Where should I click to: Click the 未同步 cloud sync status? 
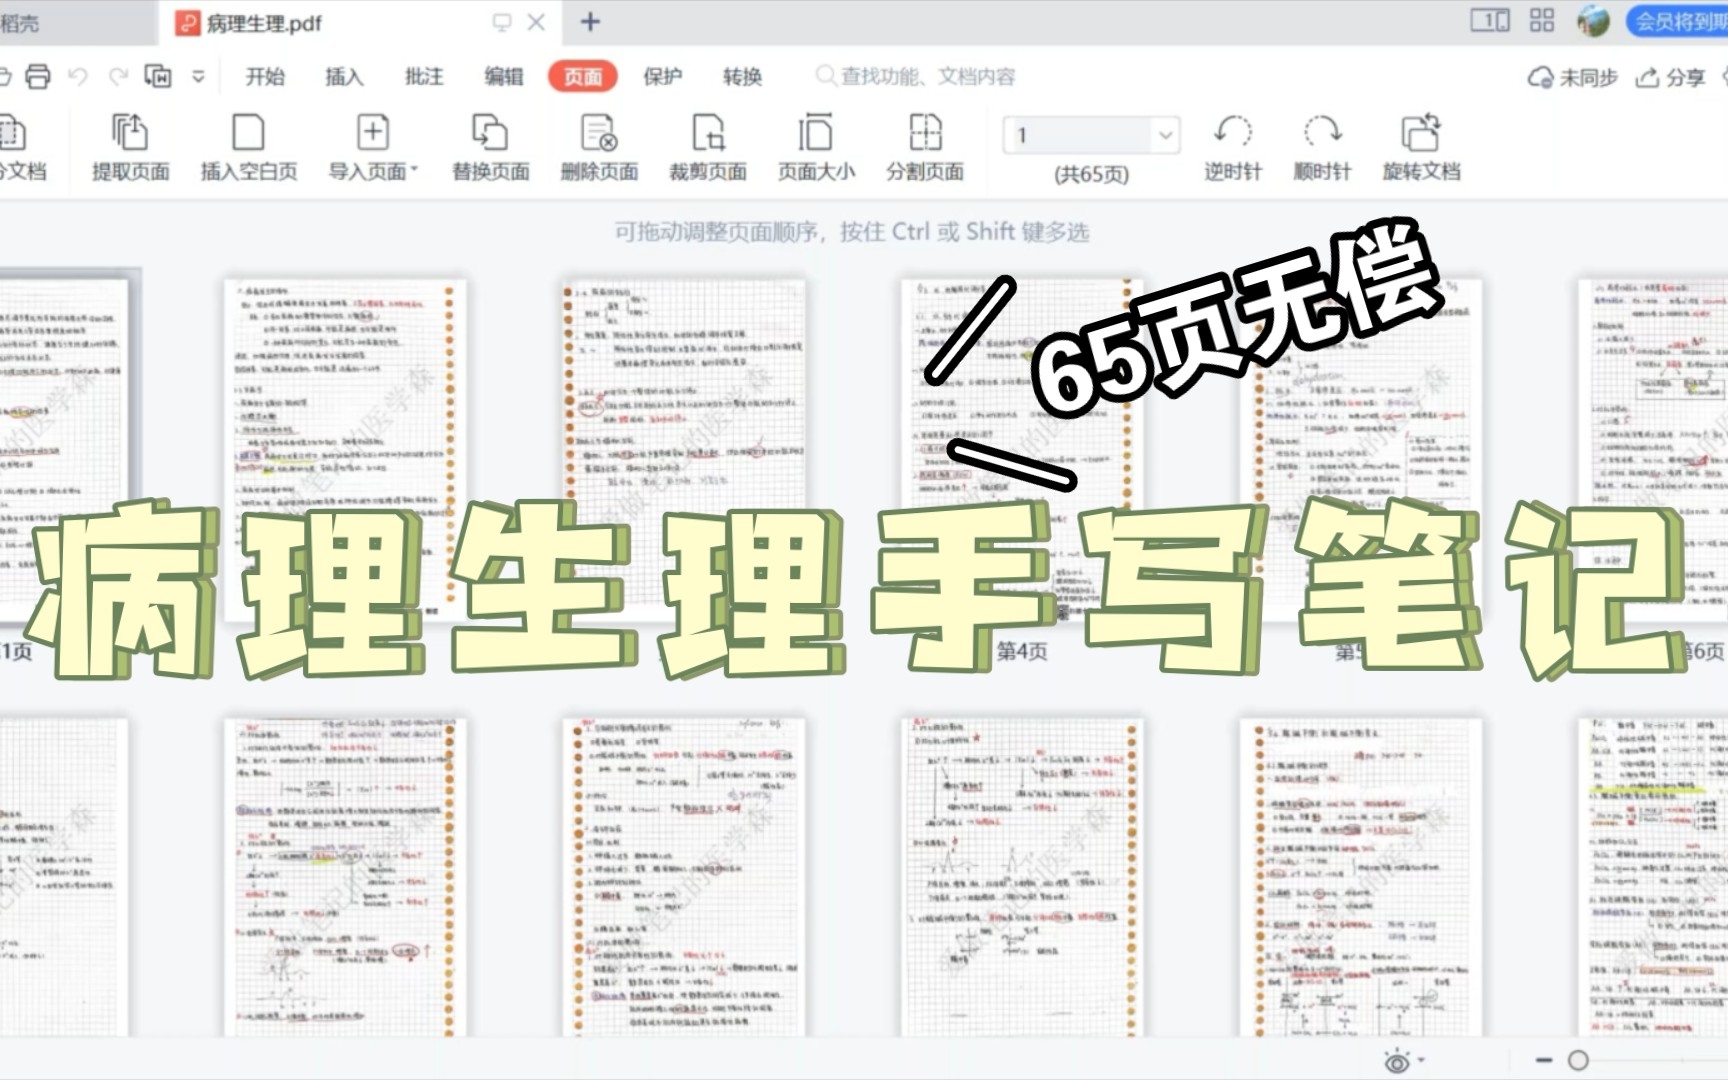click(1572, 78)
